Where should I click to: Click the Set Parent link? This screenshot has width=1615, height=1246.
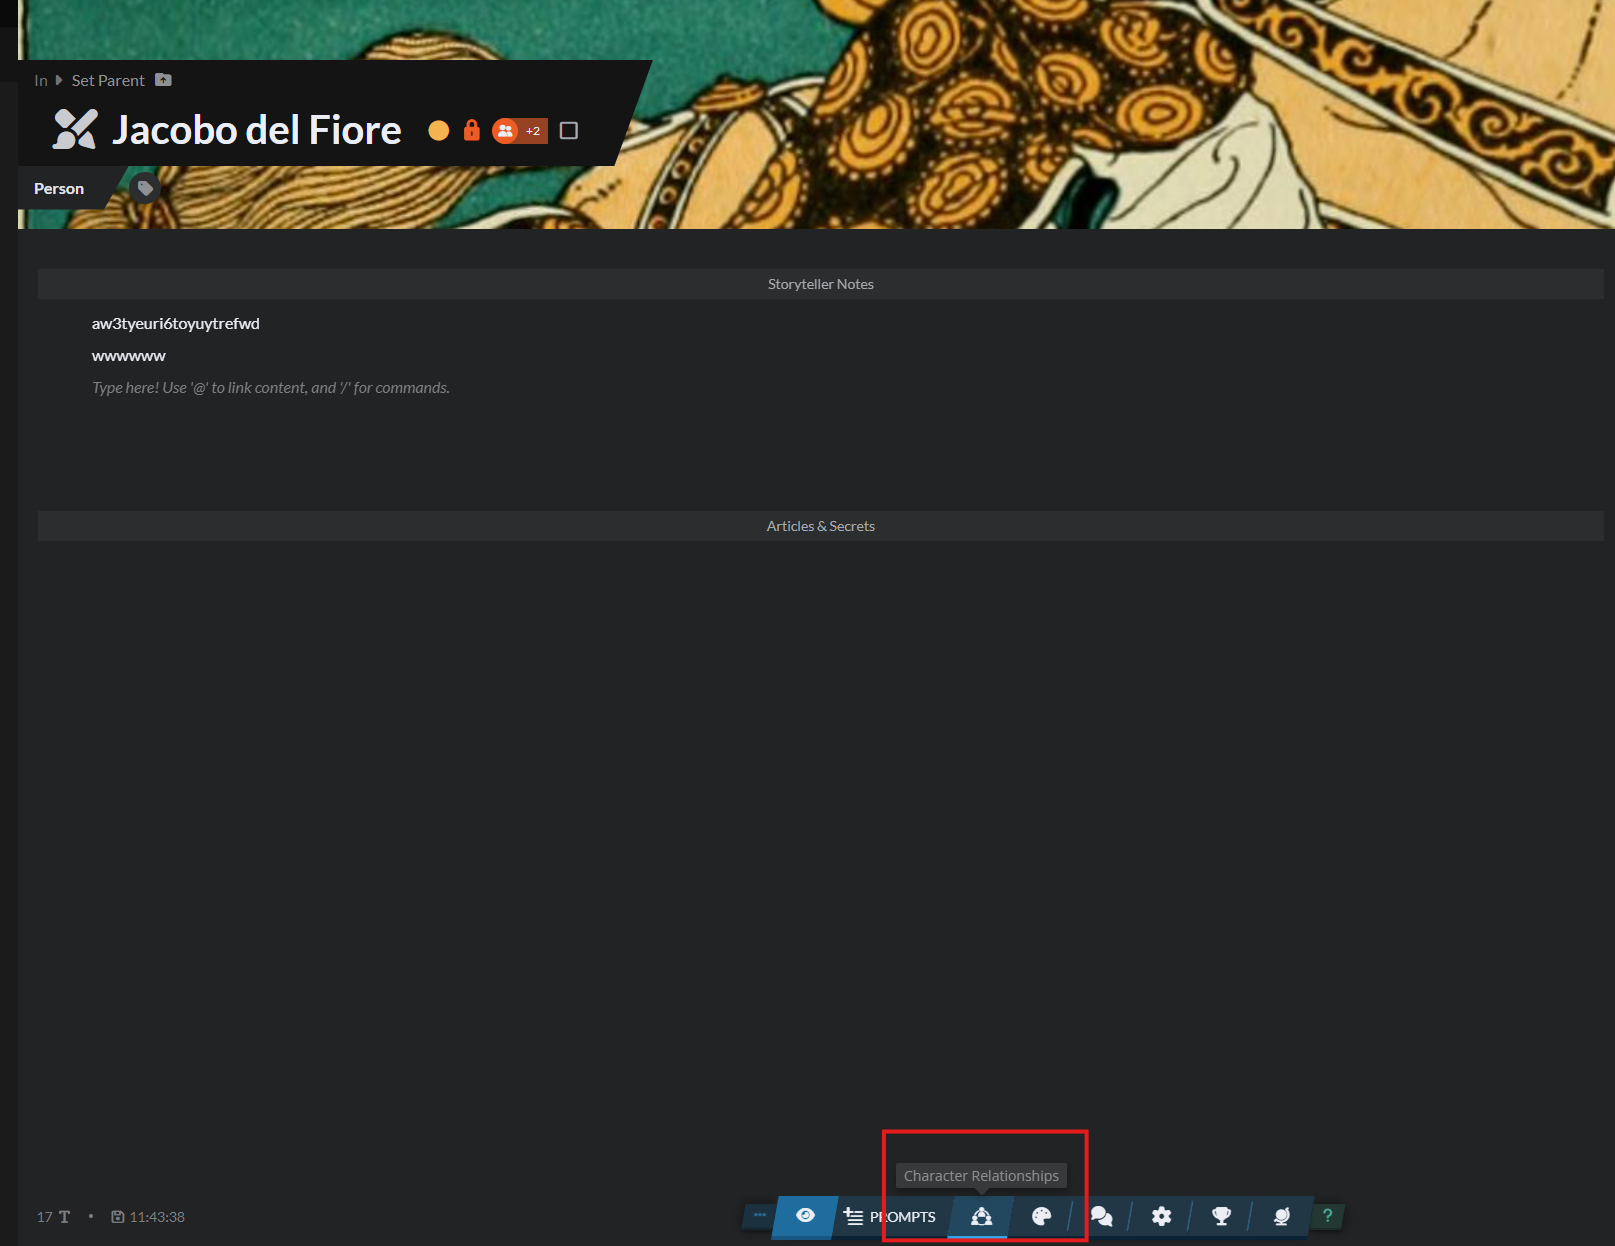pos(108,80)
